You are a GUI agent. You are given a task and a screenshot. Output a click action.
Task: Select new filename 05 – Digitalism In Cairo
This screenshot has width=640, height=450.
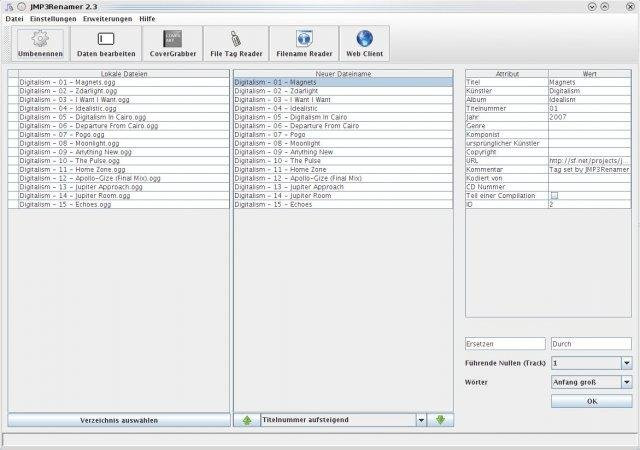pyautogui.click(x=343, y=117)
